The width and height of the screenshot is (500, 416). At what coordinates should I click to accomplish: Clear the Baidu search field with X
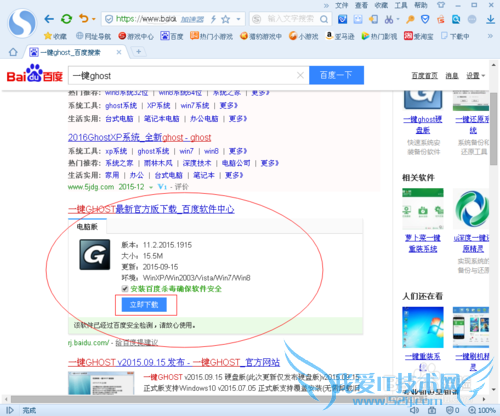300,76
